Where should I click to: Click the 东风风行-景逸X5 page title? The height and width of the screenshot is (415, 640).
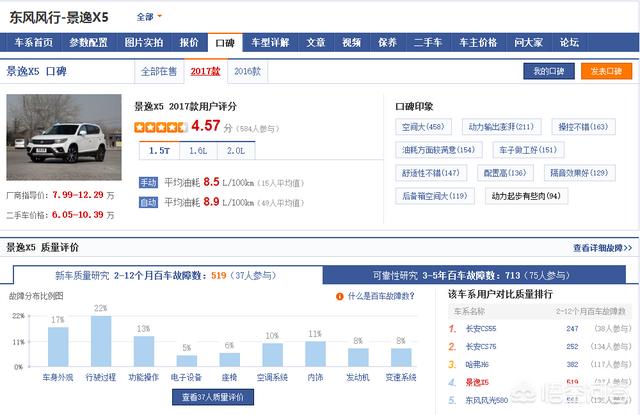59,18
